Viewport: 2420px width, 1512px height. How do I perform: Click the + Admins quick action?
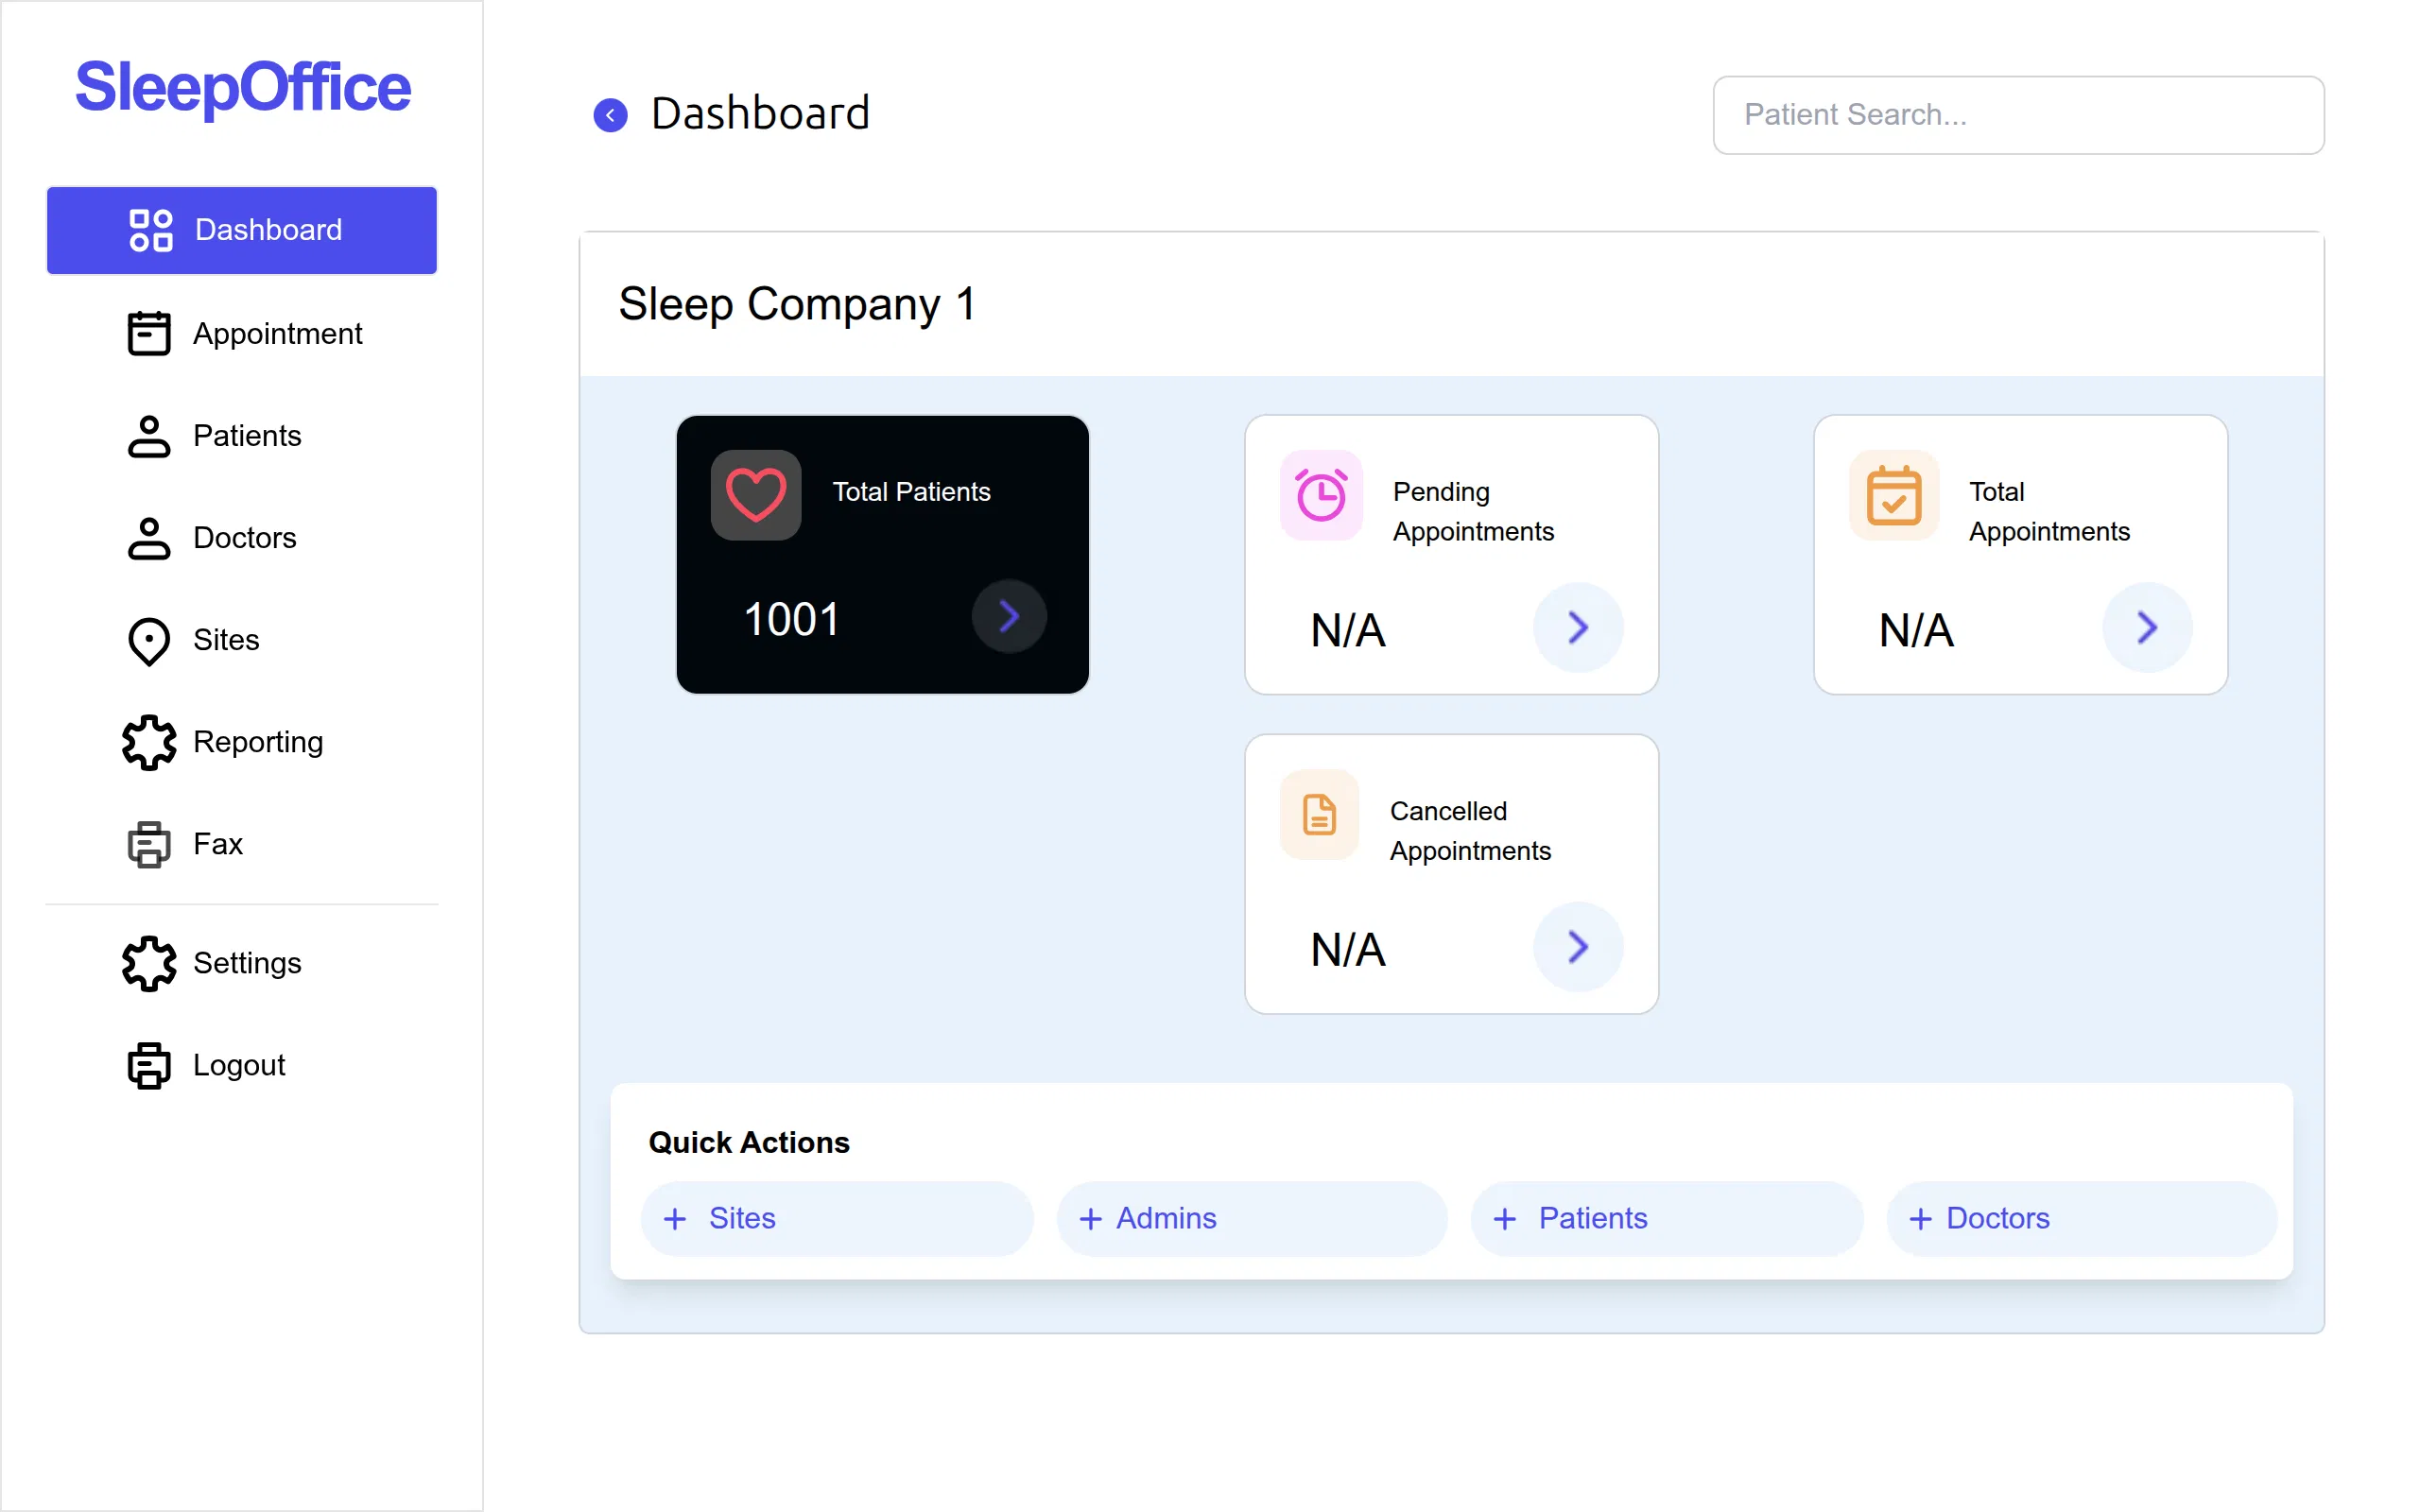tap(1252, 1218)
